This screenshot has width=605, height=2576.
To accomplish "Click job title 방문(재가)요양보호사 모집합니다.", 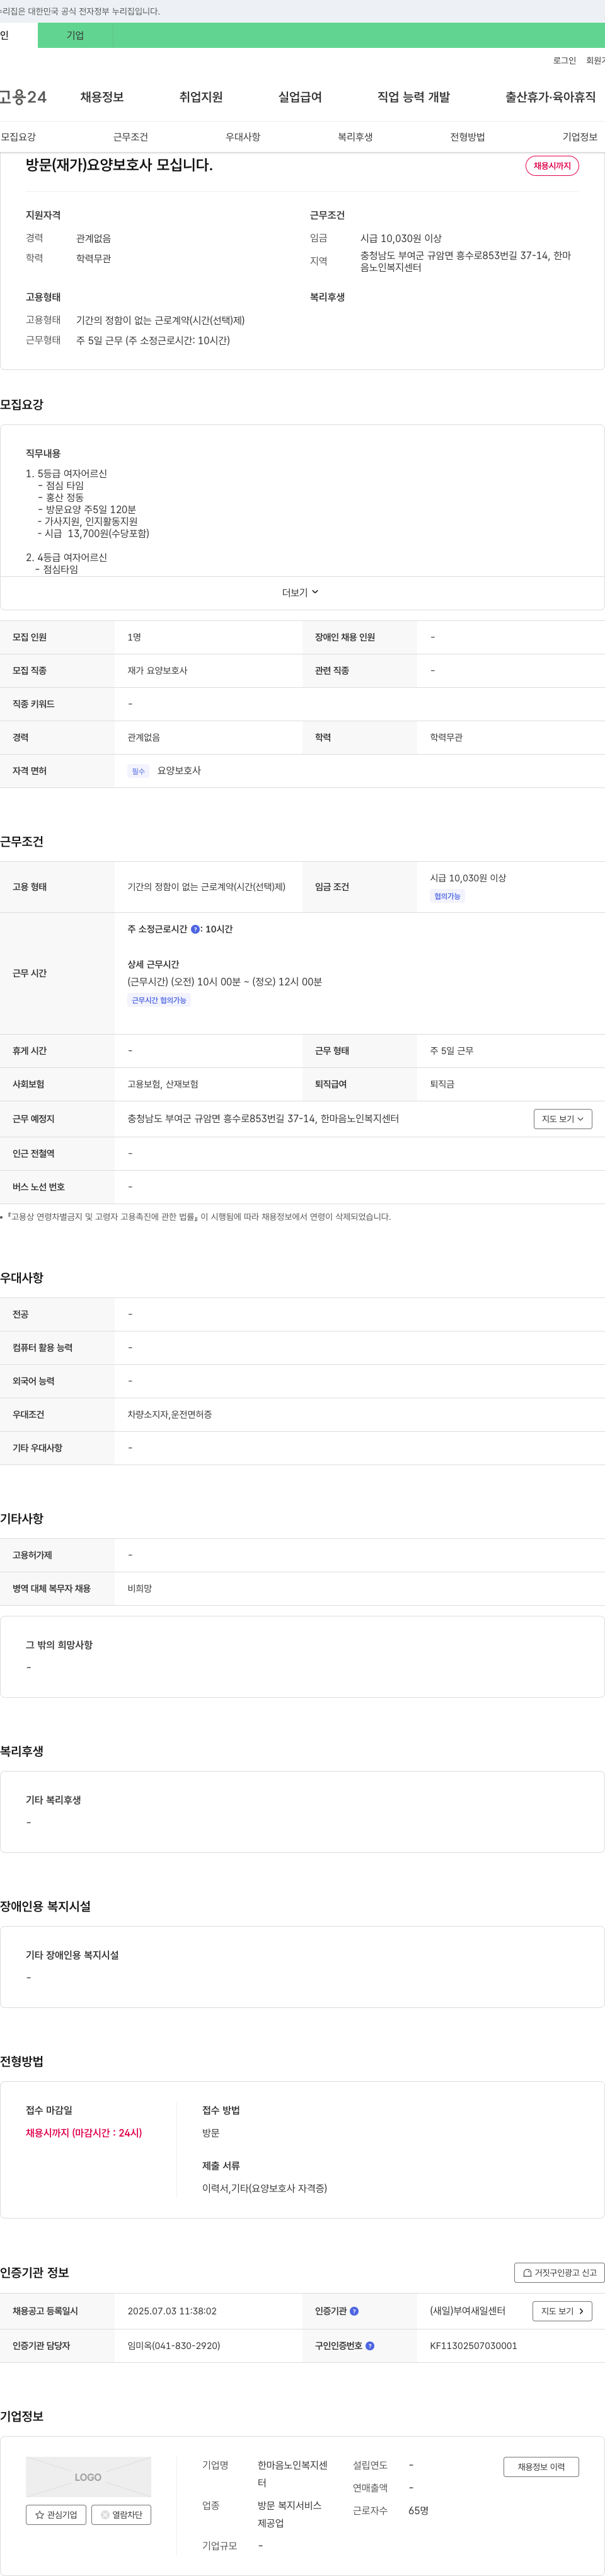I will 119,165.
